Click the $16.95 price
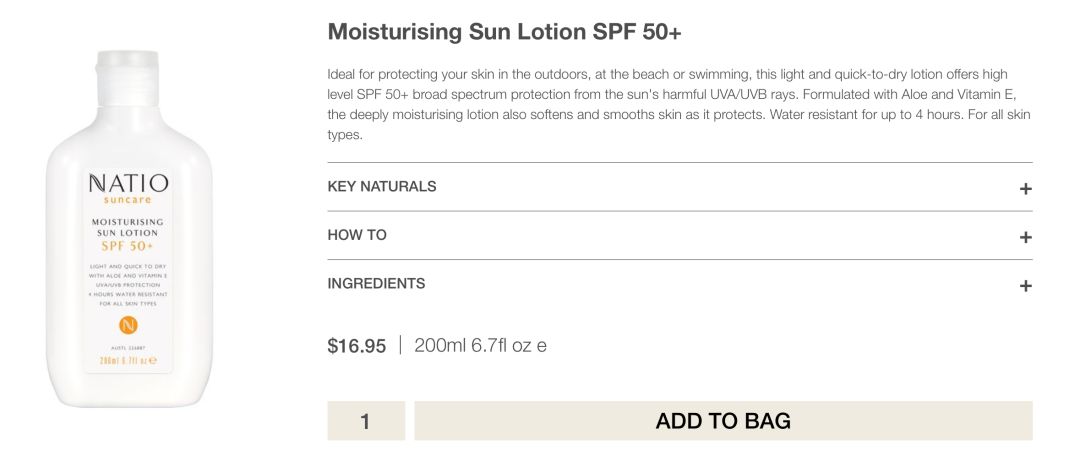This screenshot has width=1080, height=467. tap(357, 346)
